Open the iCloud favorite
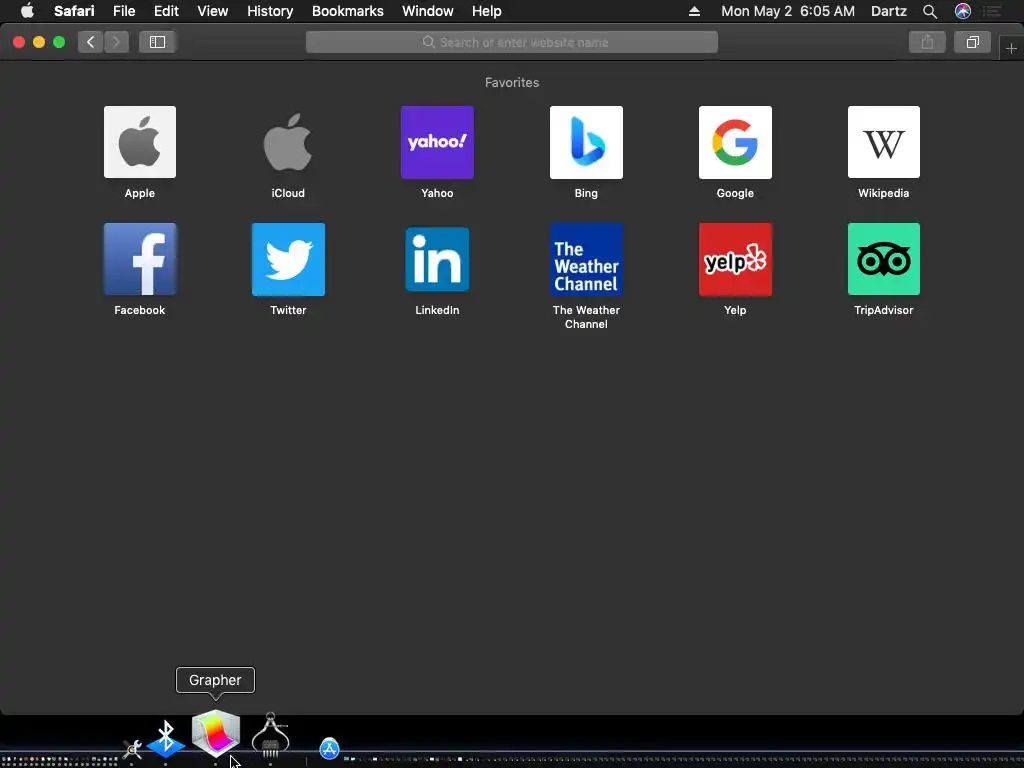This screenshot has height=768, width=1024. (288, 142)
